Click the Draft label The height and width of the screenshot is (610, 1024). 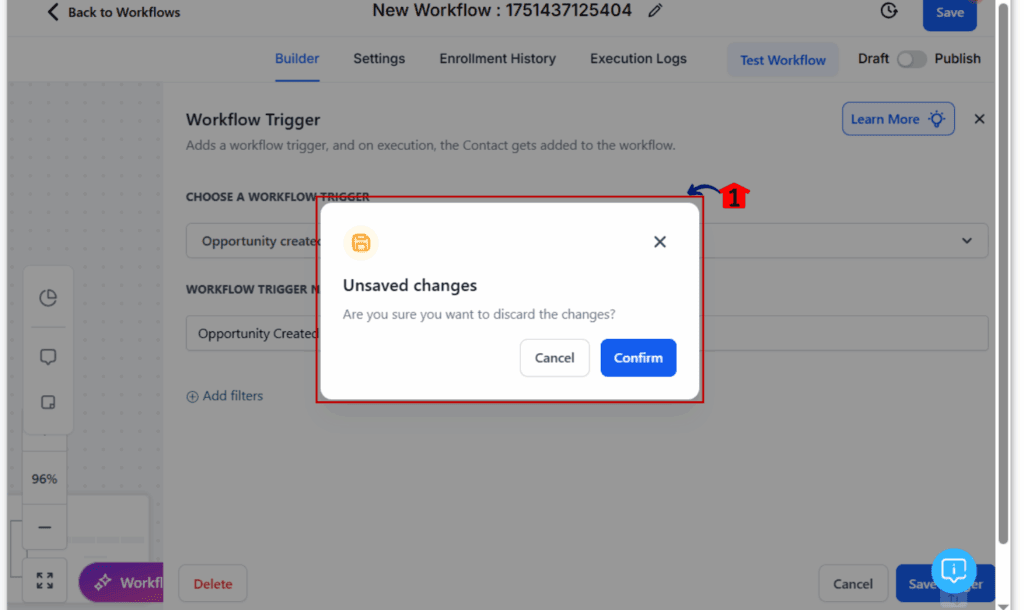coord(873,59)
